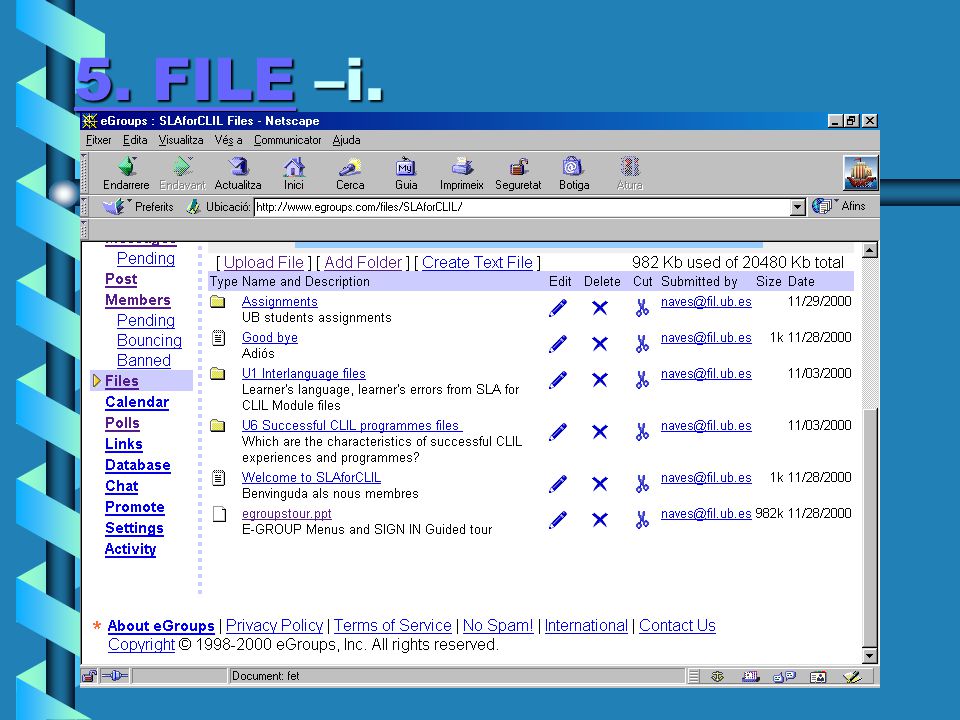Click the No Spam! footer link
This screenshot has height=720, width=960.
(498, 626)
